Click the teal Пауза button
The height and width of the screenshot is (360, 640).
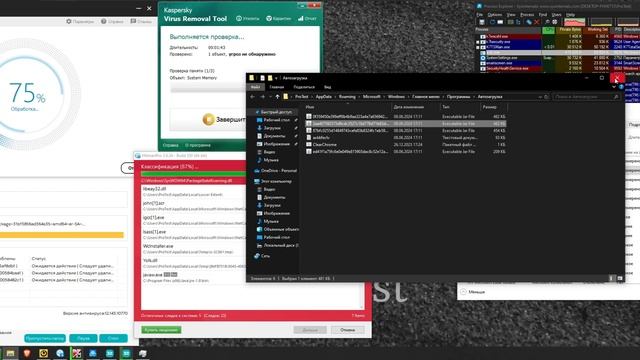click(83, 338)
